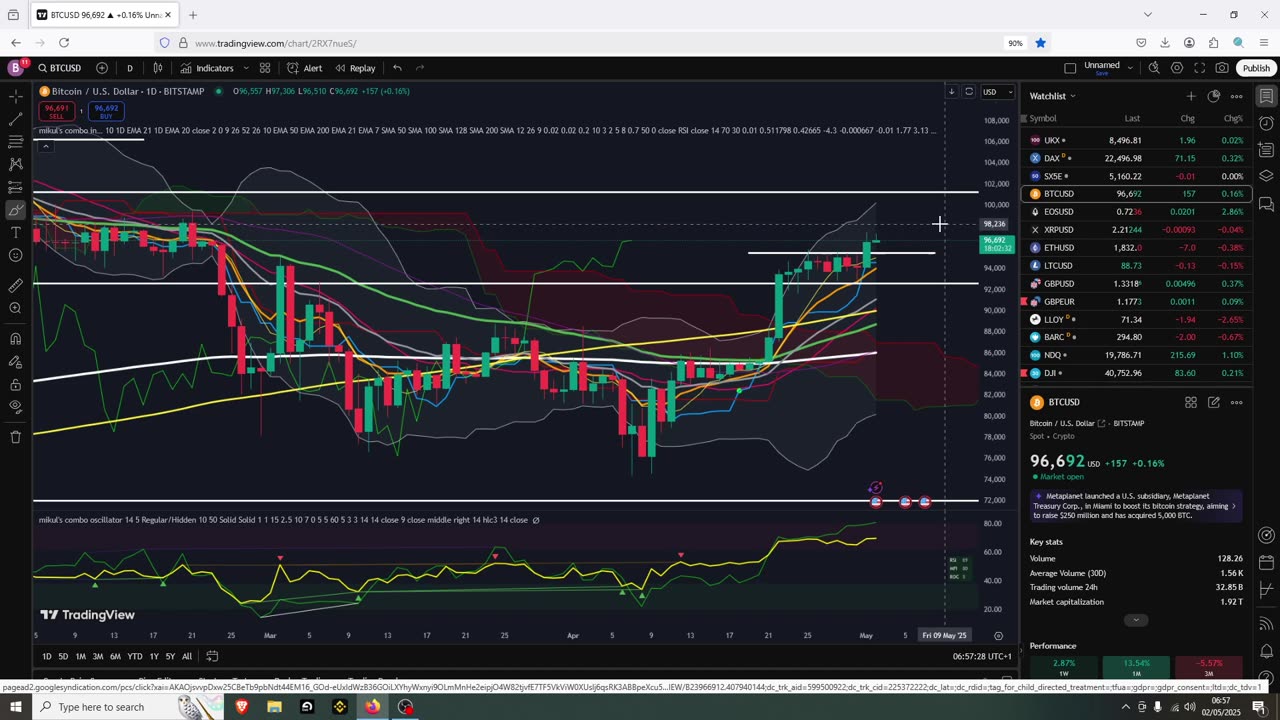
Task: Expand the Watchlist name dropdown
Action: (x=1052, y=96)
